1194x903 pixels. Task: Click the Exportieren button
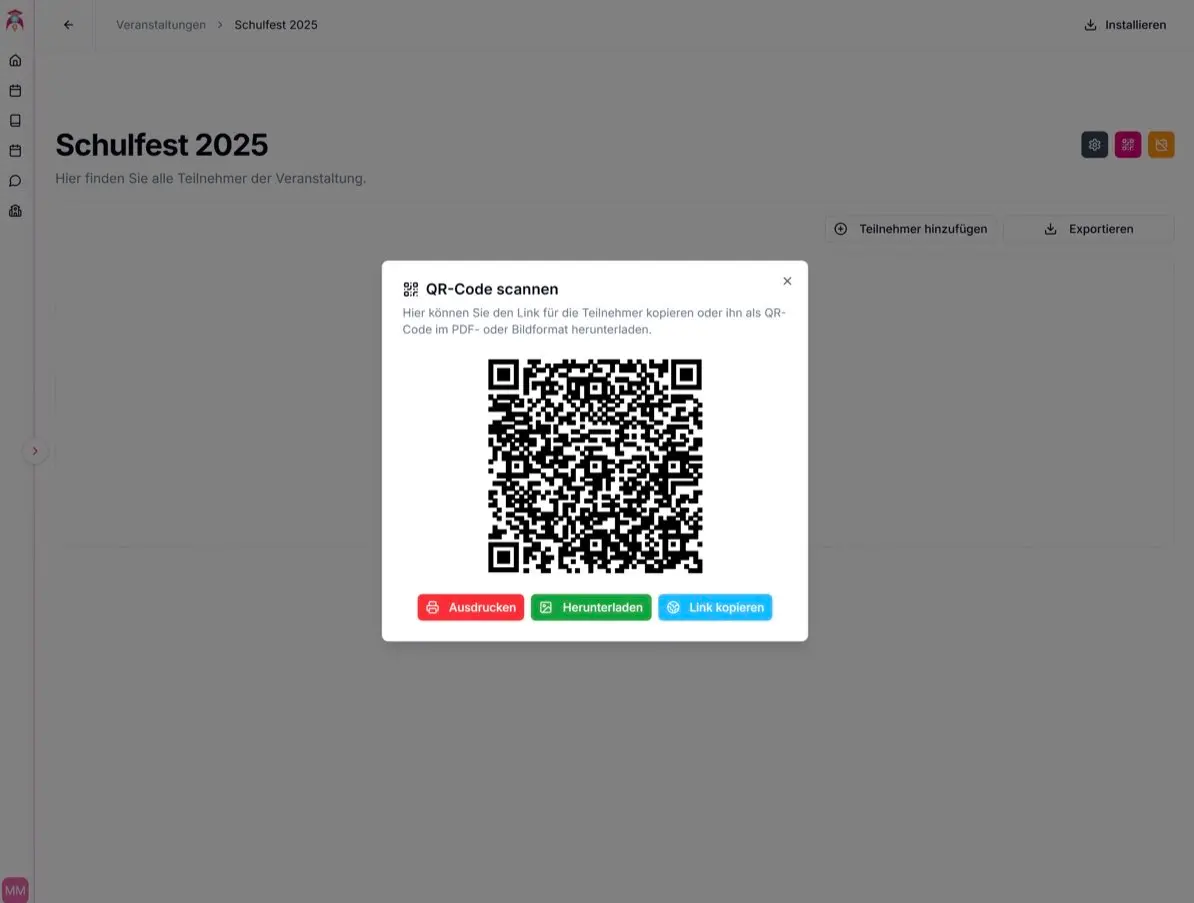tap(1089, 229)
